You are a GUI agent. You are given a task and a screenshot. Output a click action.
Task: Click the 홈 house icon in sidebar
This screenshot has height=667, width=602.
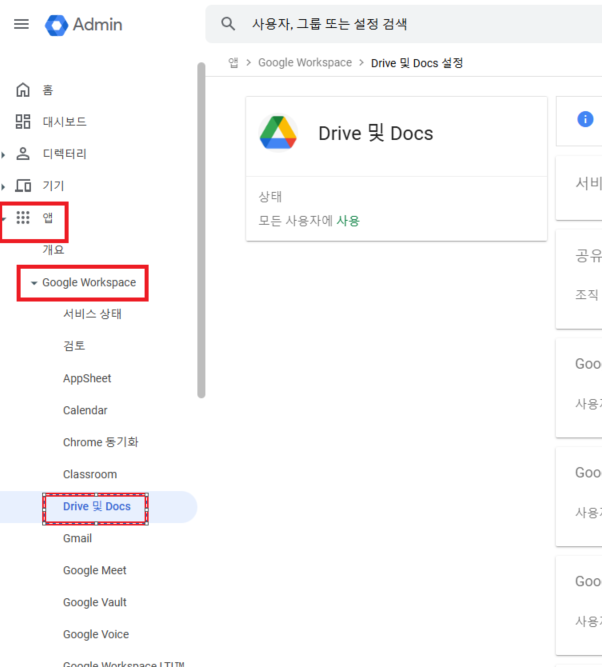pos(23,90)
